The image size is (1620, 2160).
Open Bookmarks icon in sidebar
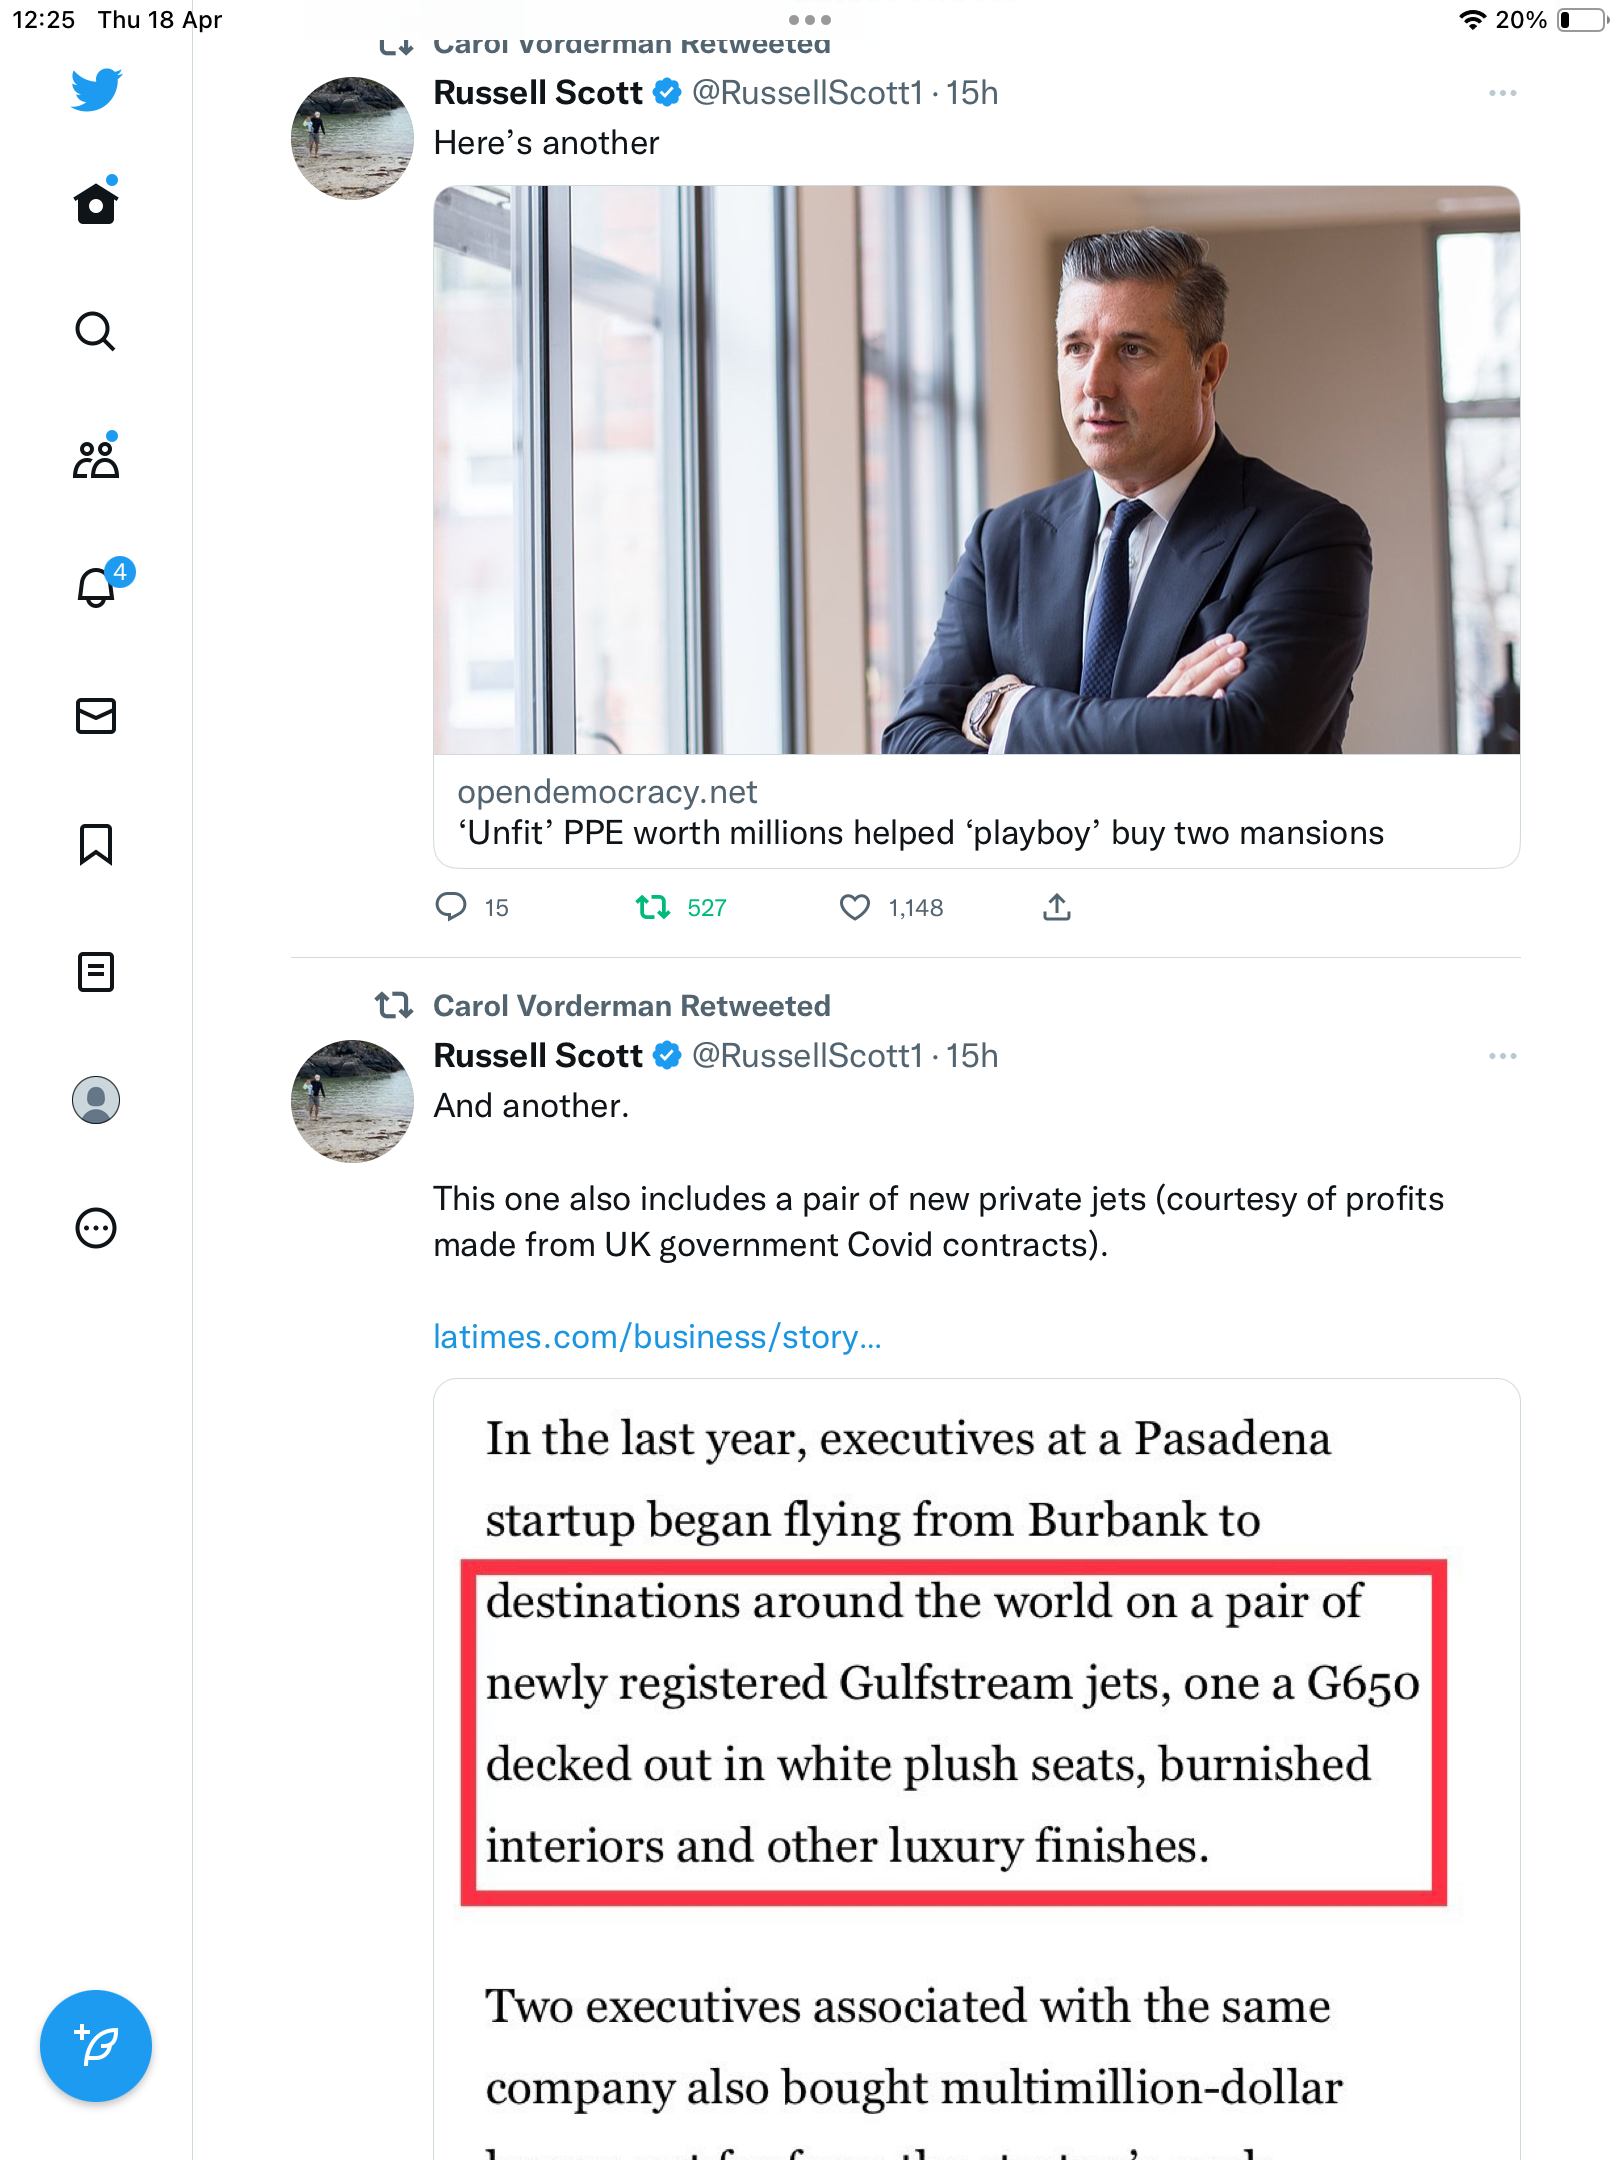(x=96, y=844)
